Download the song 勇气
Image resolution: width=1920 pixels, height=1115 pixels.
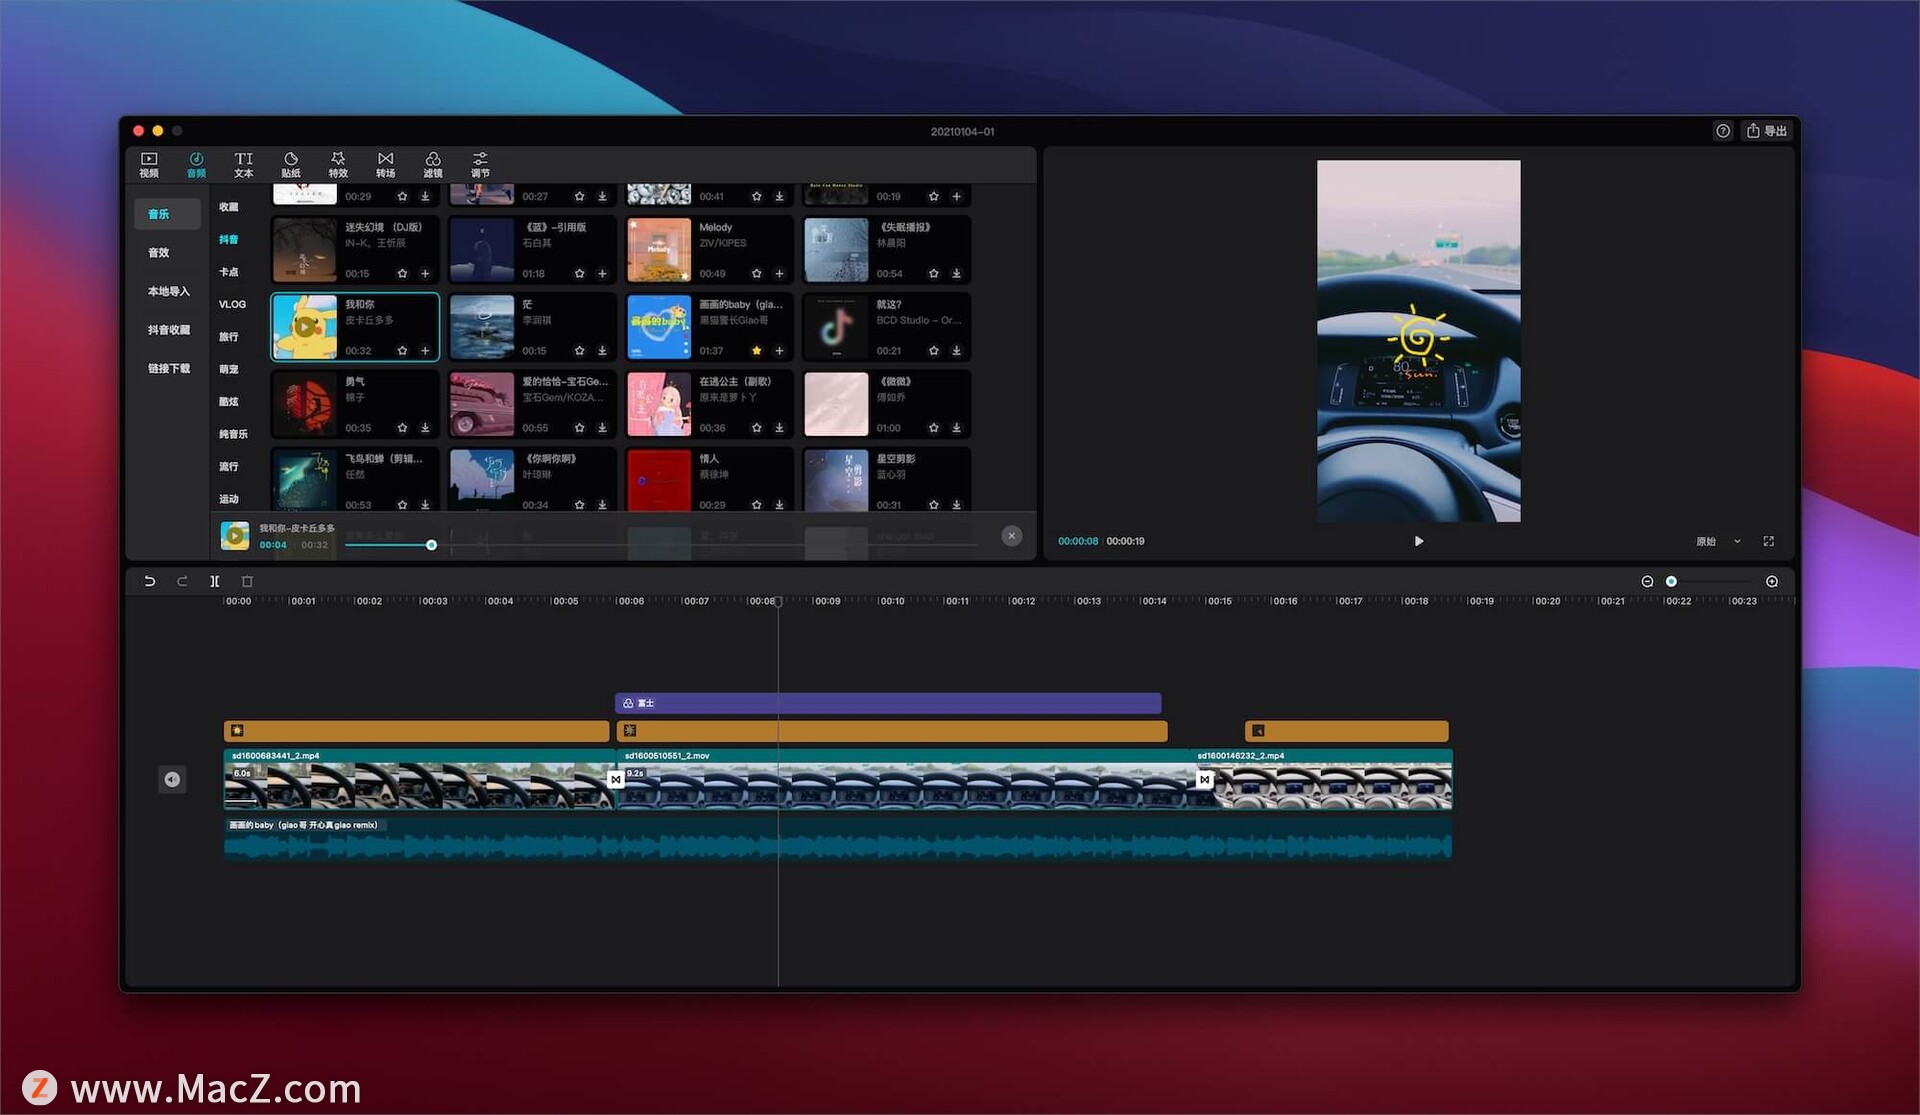pos(425,428)
